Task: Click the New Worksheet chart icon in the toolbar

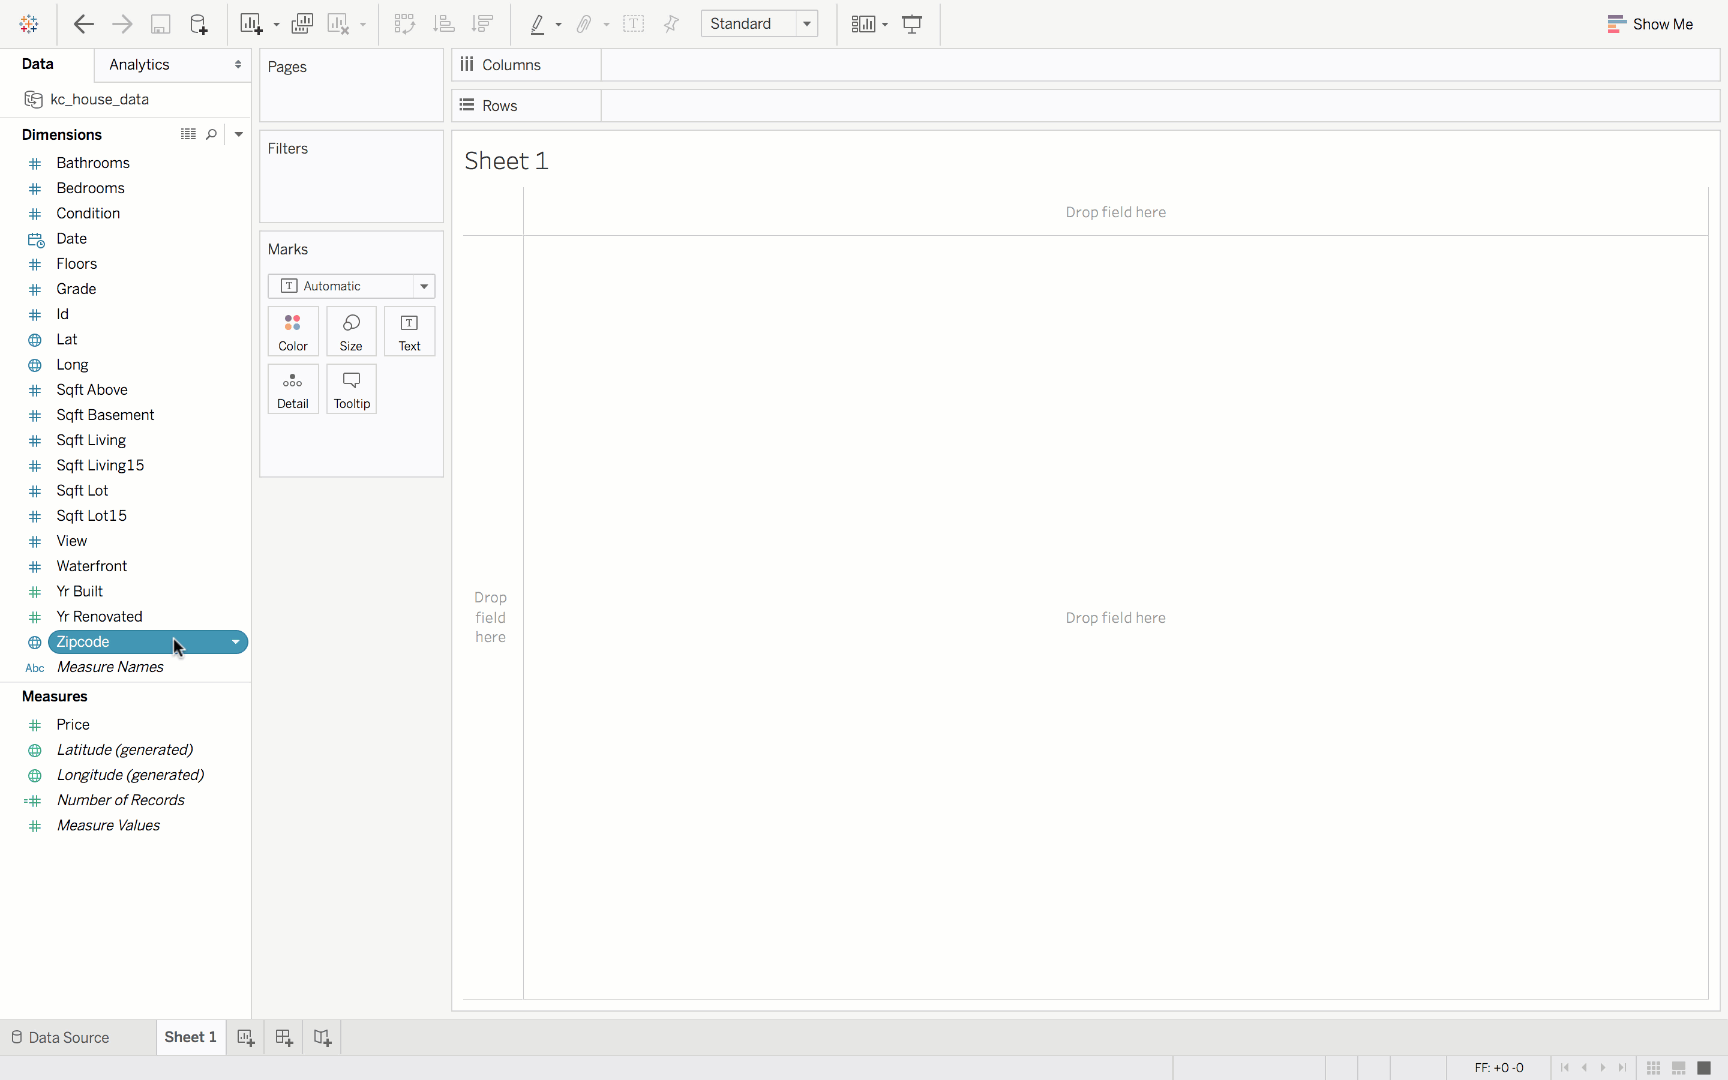Action: (x=251, y=24)
